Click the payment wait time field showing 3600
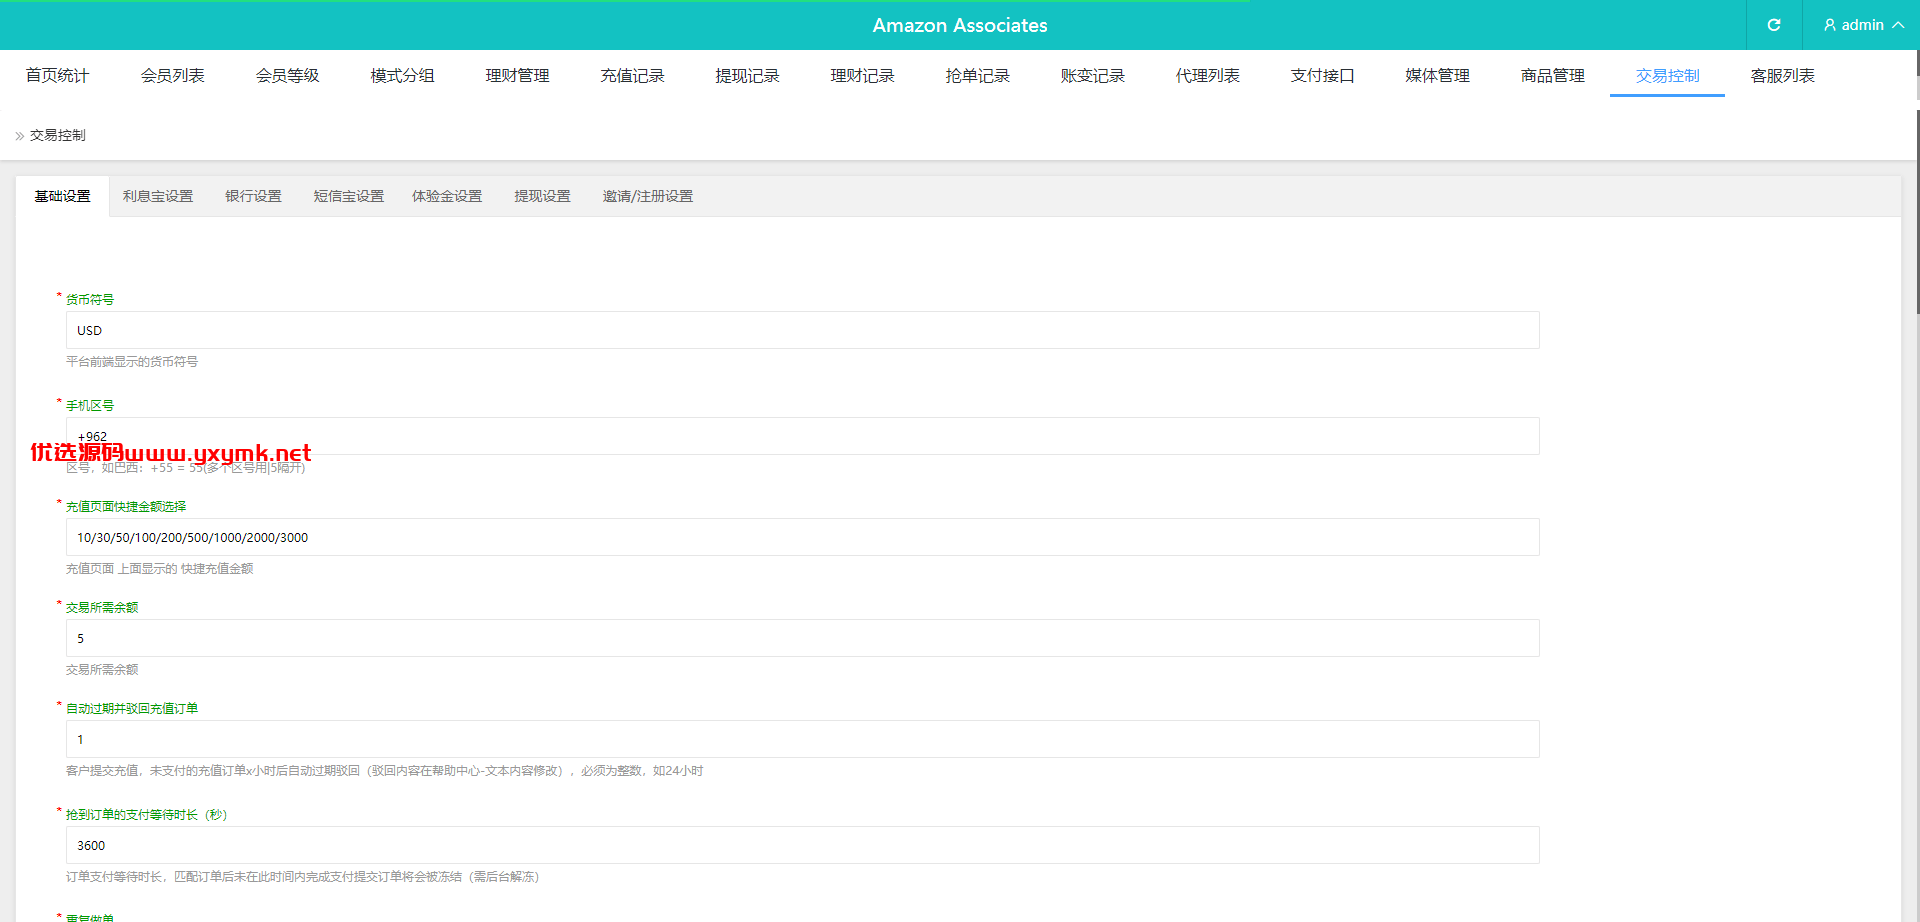This screenshot has height=922, width=1920. pyautogui.click(x=802, y=845)
